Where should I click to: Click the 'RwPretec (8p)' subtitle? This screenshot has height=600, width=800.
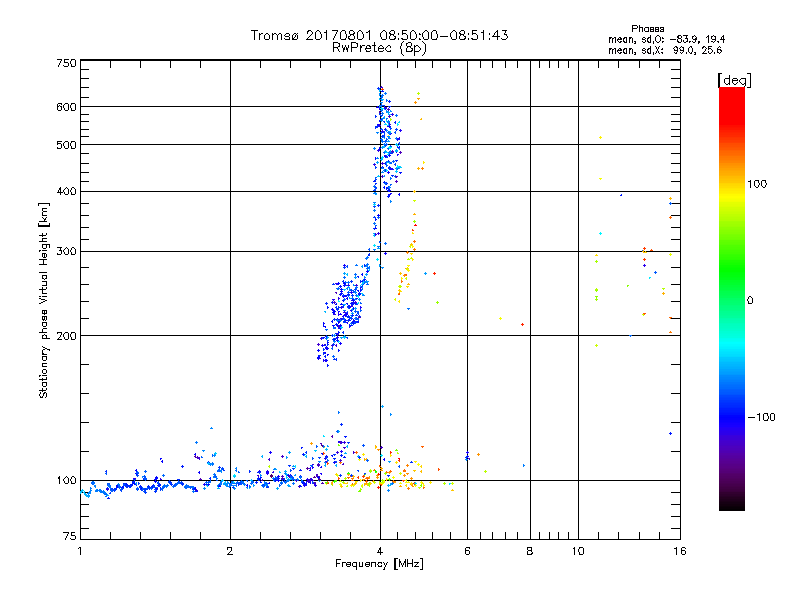(379, 48)
